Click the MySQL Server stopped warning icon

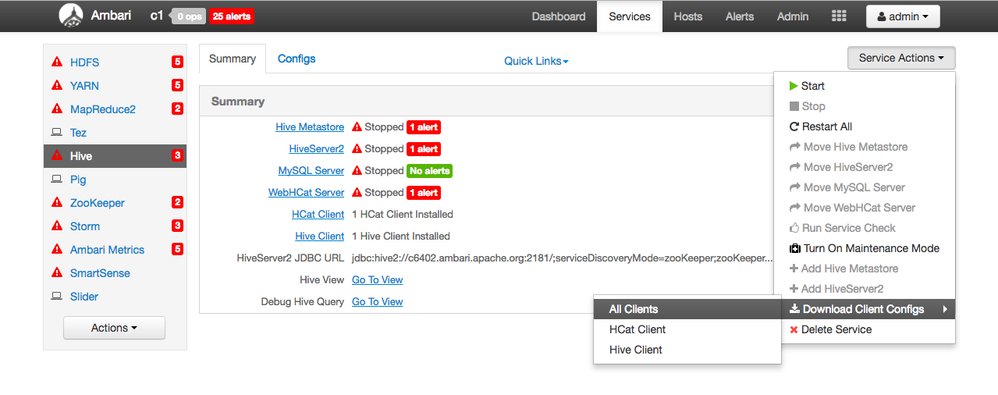pyautogui.click(x=357, y=170)
